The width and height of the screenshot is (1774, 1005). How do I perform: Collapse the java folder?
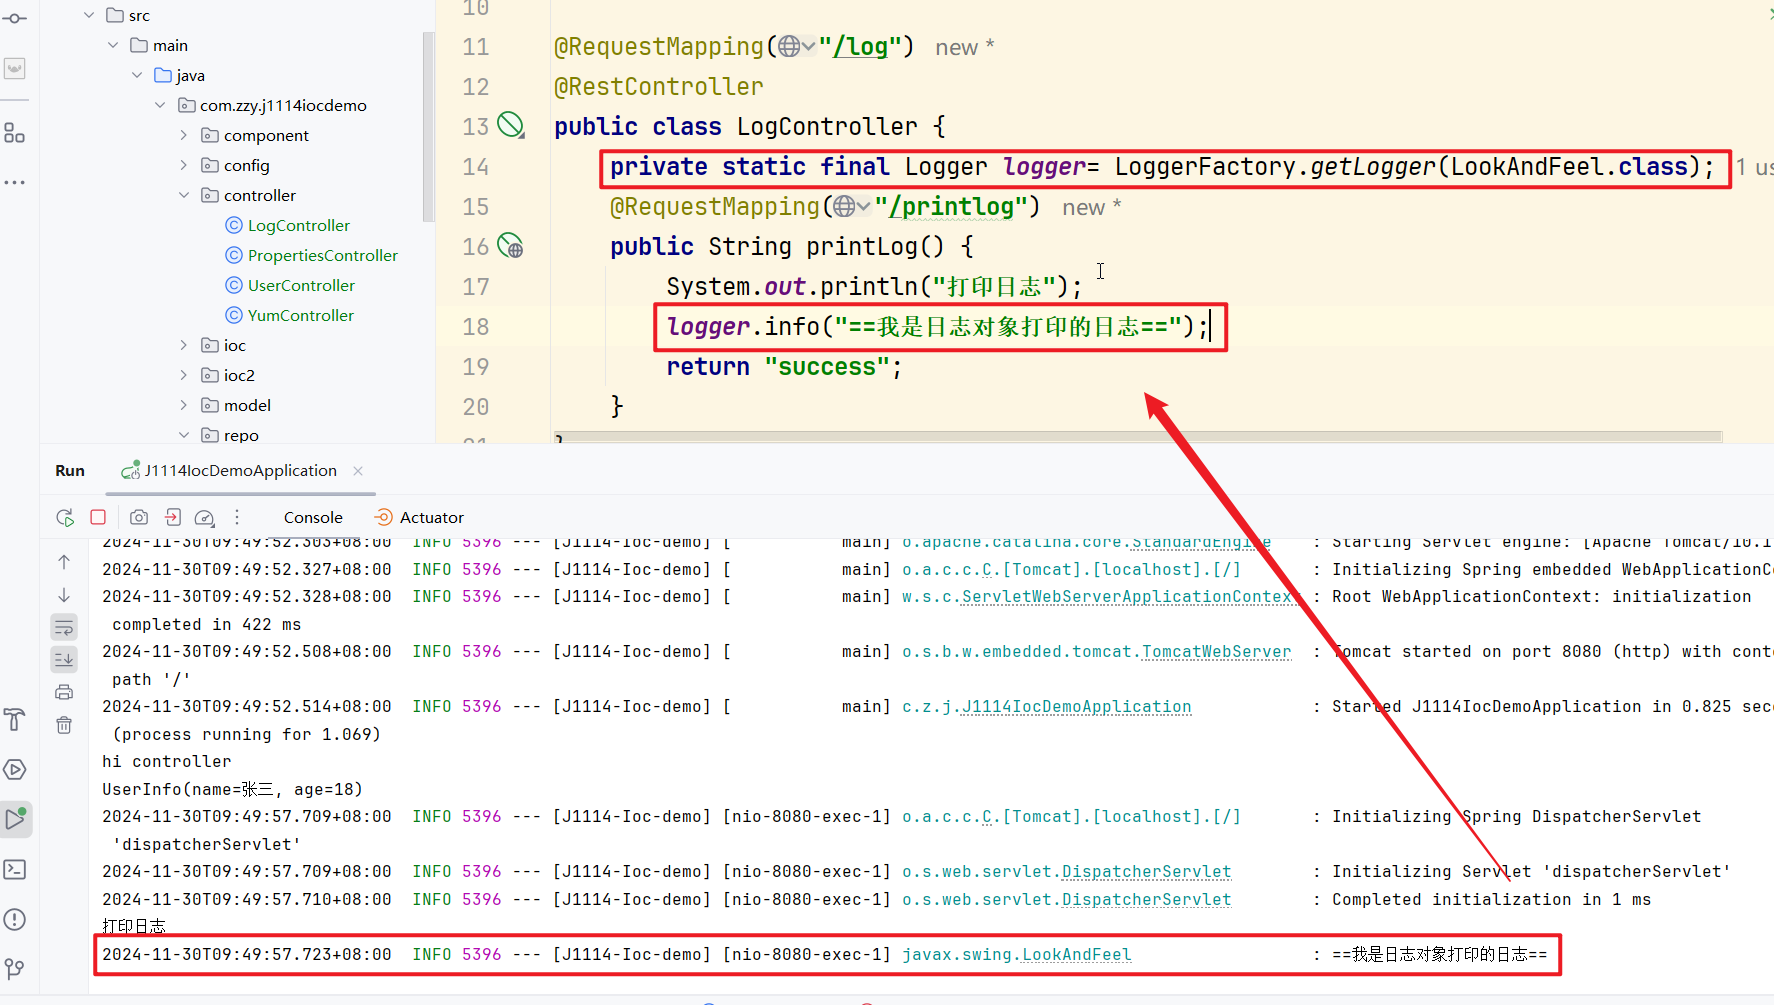point(137,75)
